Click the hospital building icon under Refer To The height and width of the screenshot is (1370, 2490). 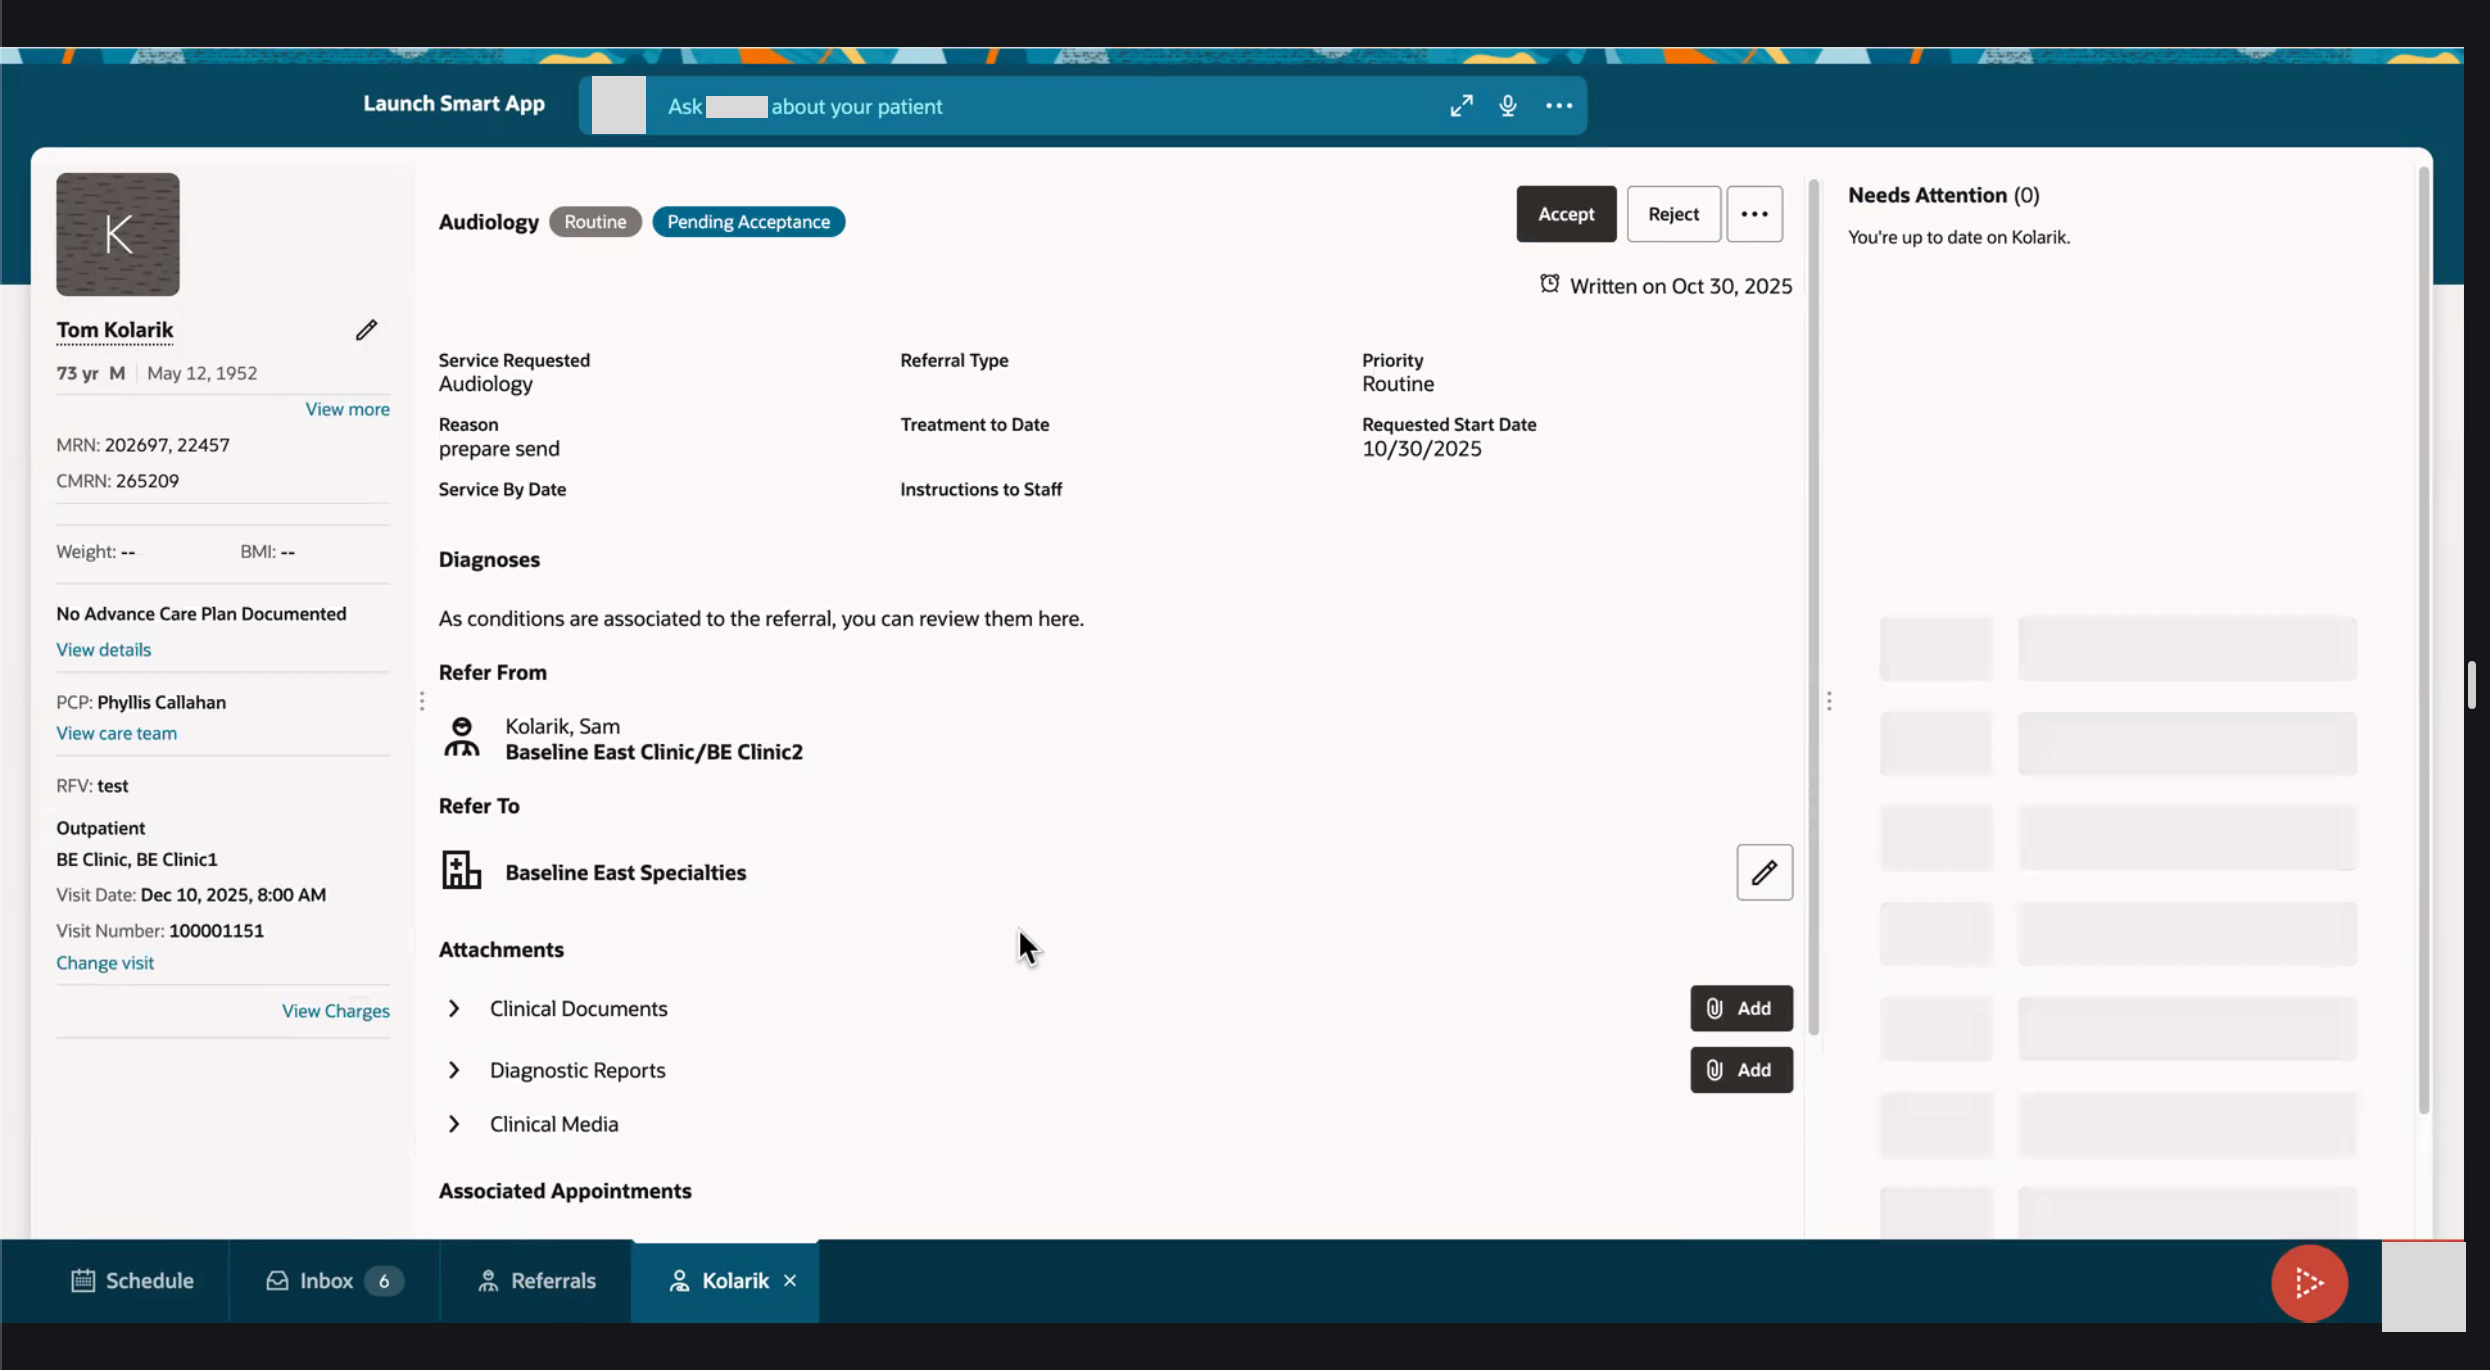[461, 870]
